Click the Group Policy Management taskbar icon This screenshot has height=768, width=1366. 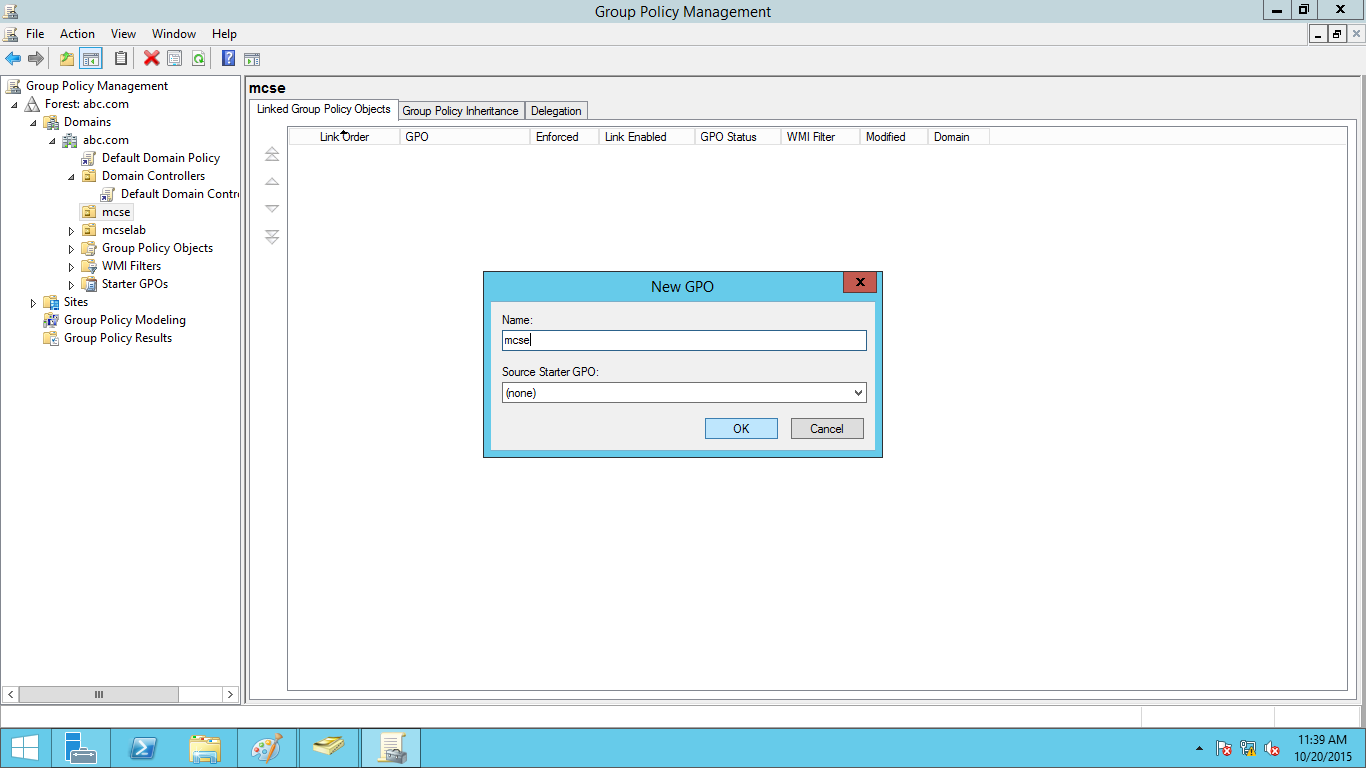click(x=391, y=748)
